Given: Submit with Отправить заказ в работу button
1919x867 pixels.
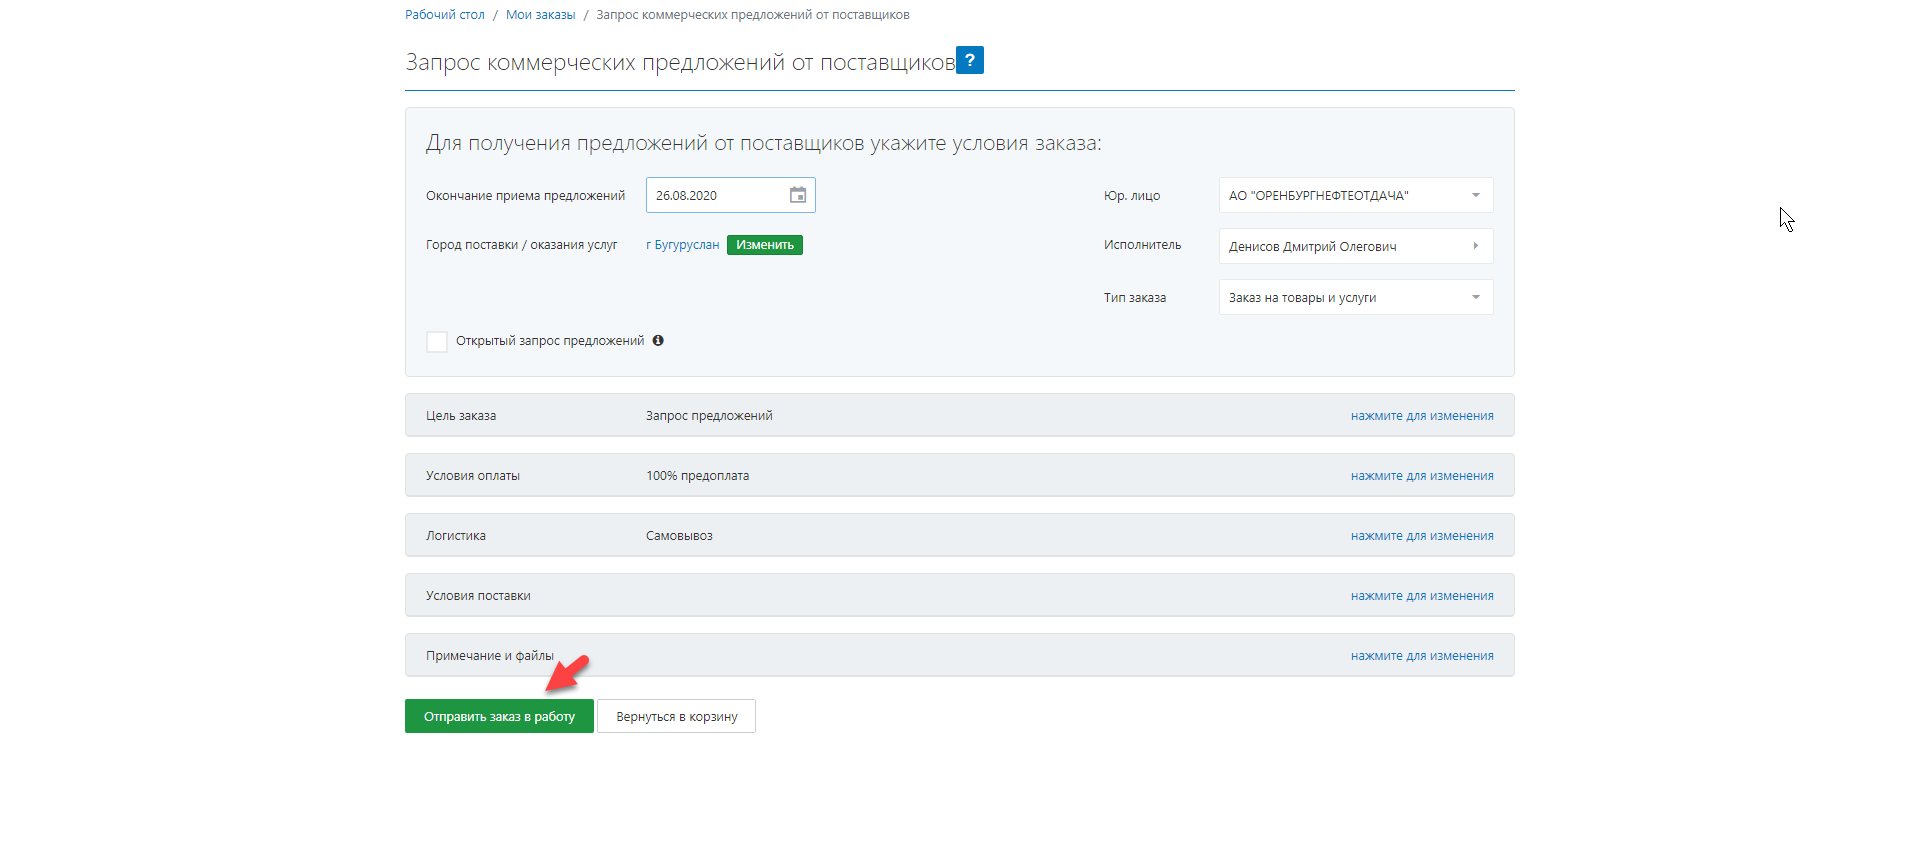Looking at the screenshot, I should 499,716.
